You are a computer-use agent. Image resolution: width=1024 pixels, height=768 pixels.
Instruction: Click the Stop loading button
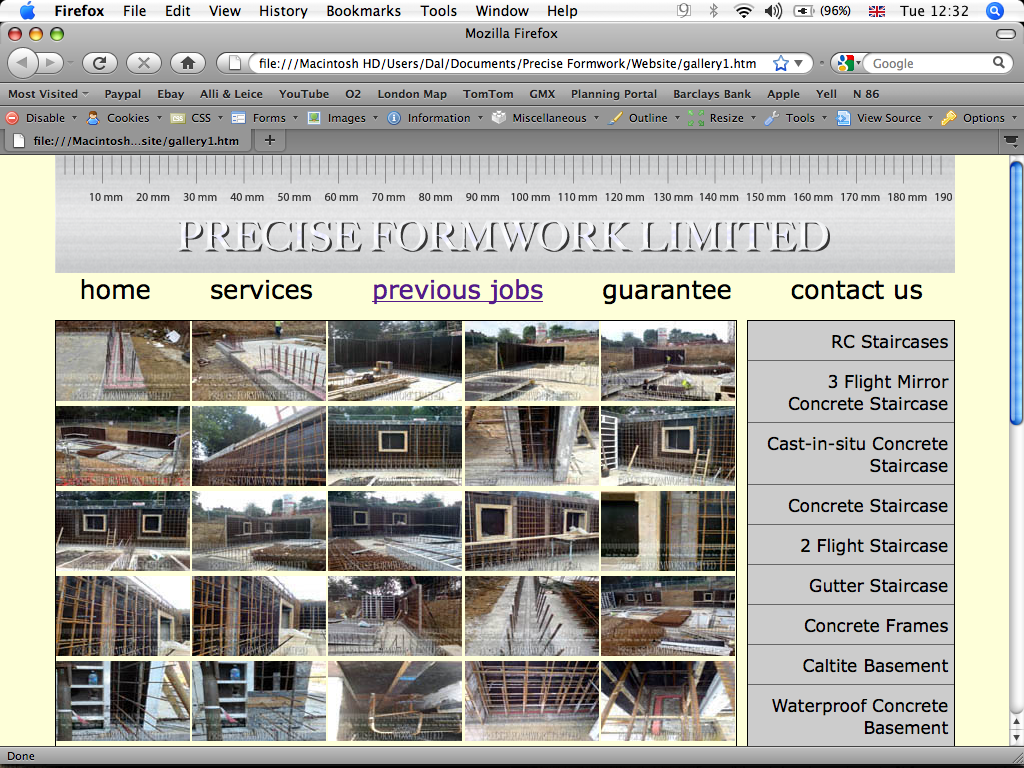(143, 63)
